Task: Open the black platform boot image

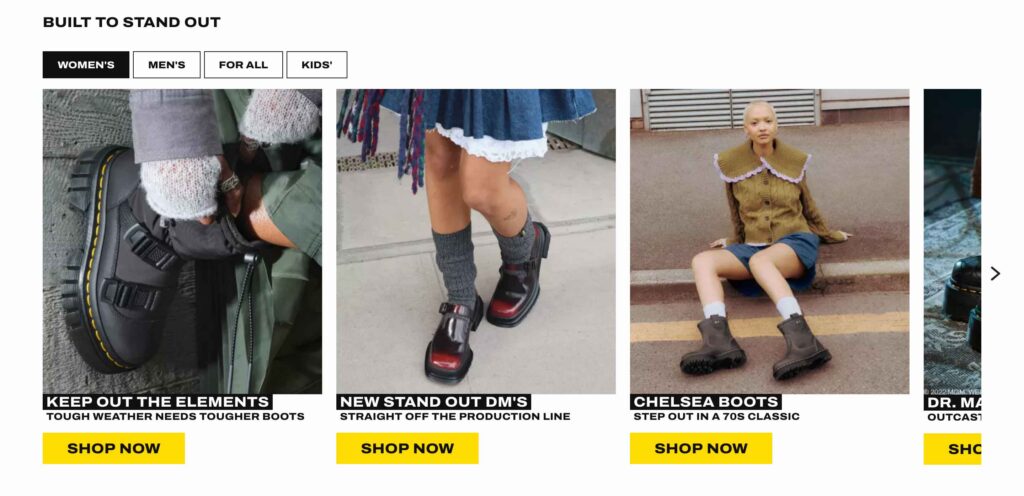Action: point(182,241)
